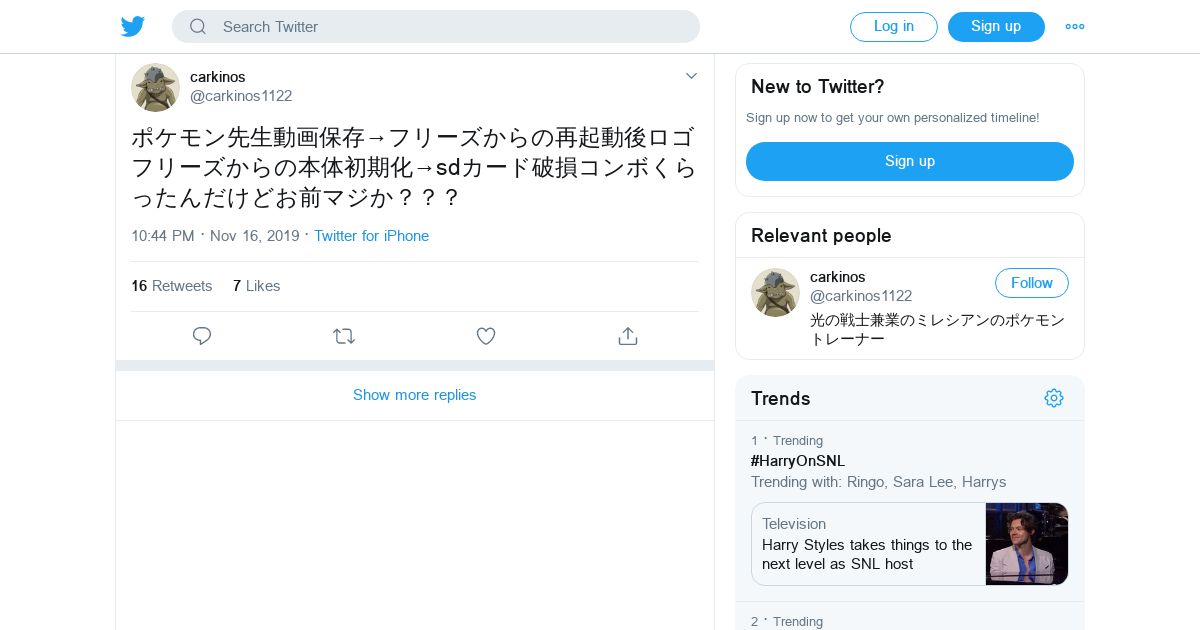Like the tweet with heart icon
Image resolution: width=1200 pixels, height=630 pixels.
(x=486, y=336)
